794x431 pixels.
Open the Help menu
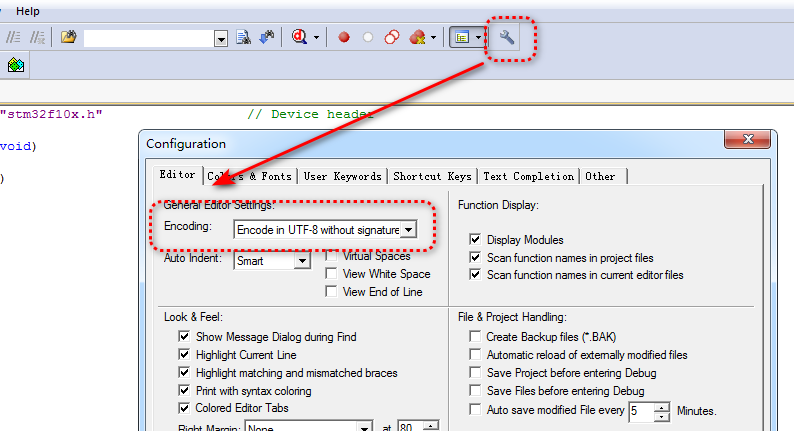(27, 11)
